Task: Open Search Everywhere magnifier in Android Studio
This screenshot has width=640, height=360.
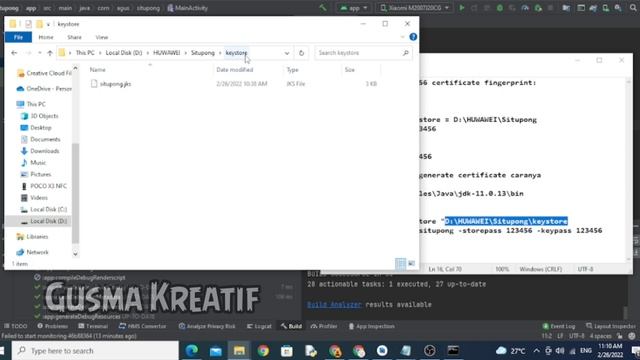Action: pos(633,8)
